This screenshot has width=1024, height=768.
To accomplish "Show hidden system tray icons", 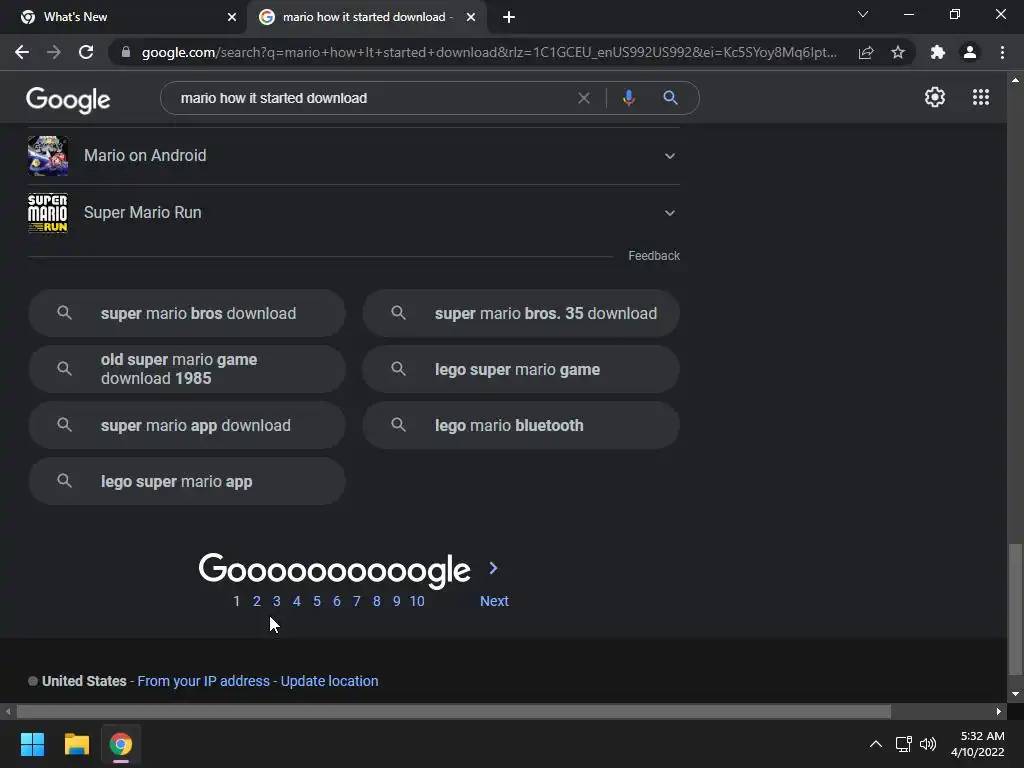I will [x=876, y=744].
